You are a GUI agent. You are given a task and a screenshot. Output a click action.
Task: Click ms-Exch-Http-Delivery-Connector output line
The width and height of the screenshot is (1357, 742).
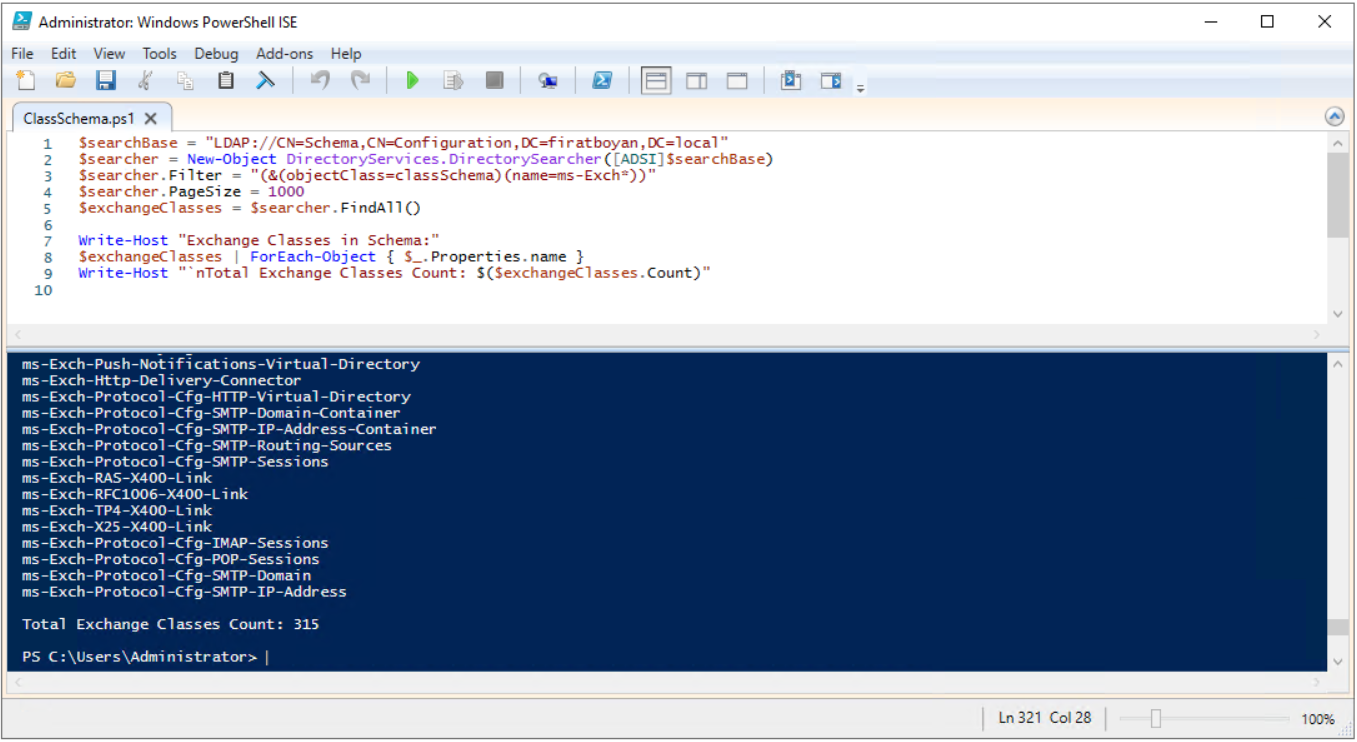click(161, 380)
